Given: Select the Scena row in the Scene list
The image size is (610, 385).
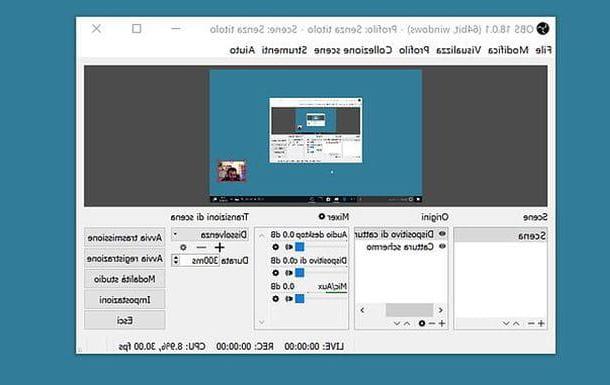Looking at the screenshot, I should tap(501, 236).
